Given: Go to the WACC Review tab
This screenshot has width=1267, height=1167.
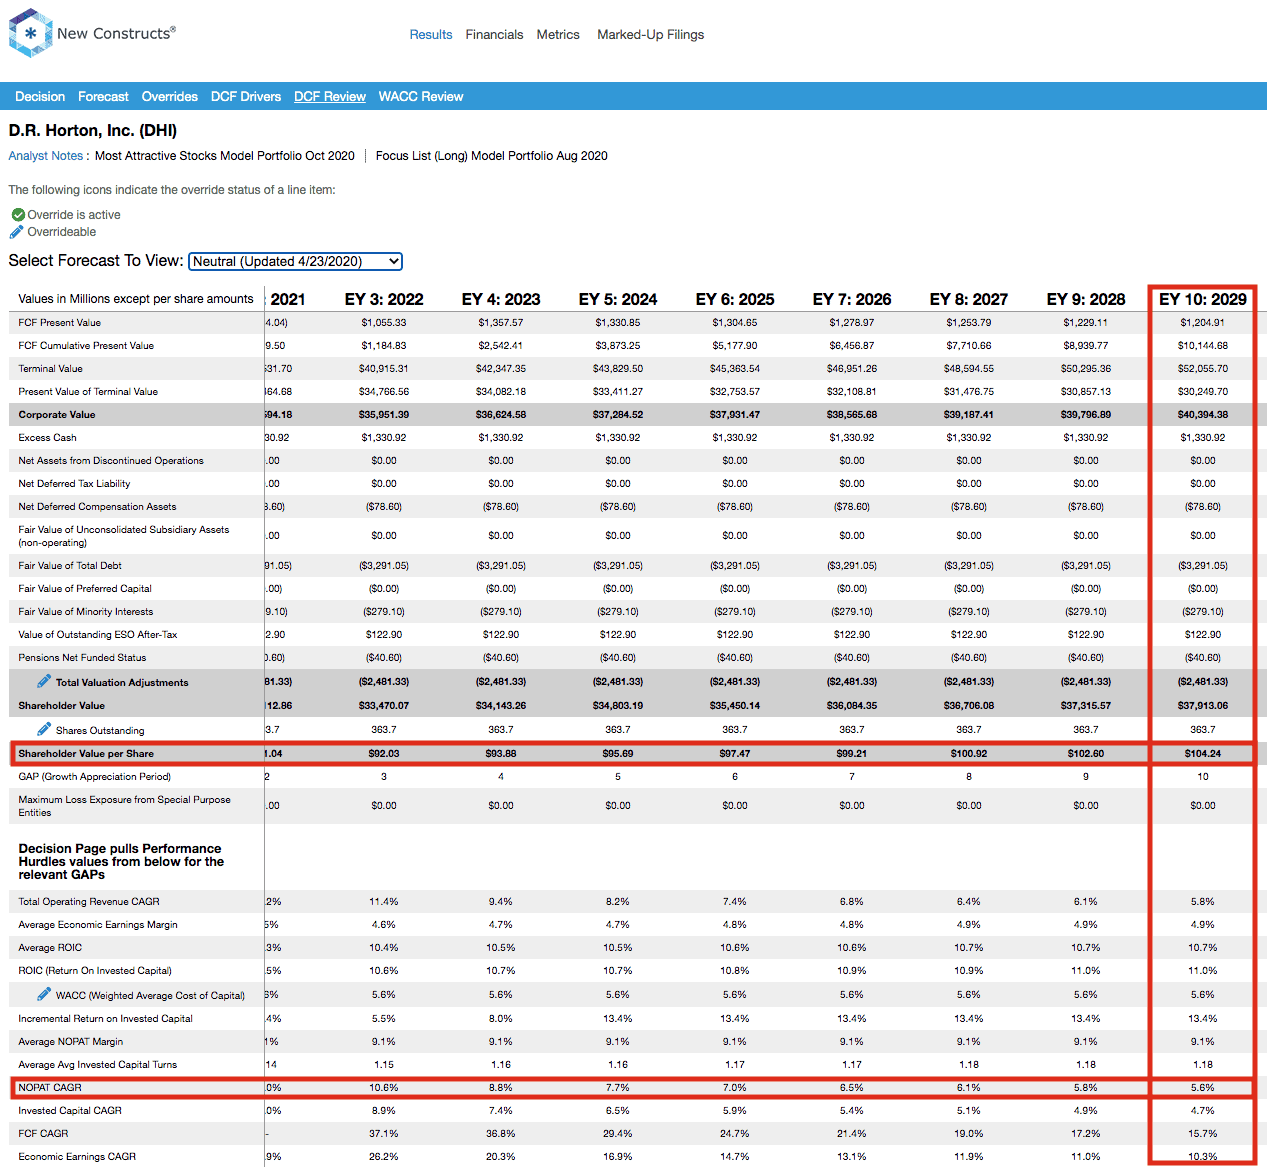Looking at the screenshot, I should 421,97.
